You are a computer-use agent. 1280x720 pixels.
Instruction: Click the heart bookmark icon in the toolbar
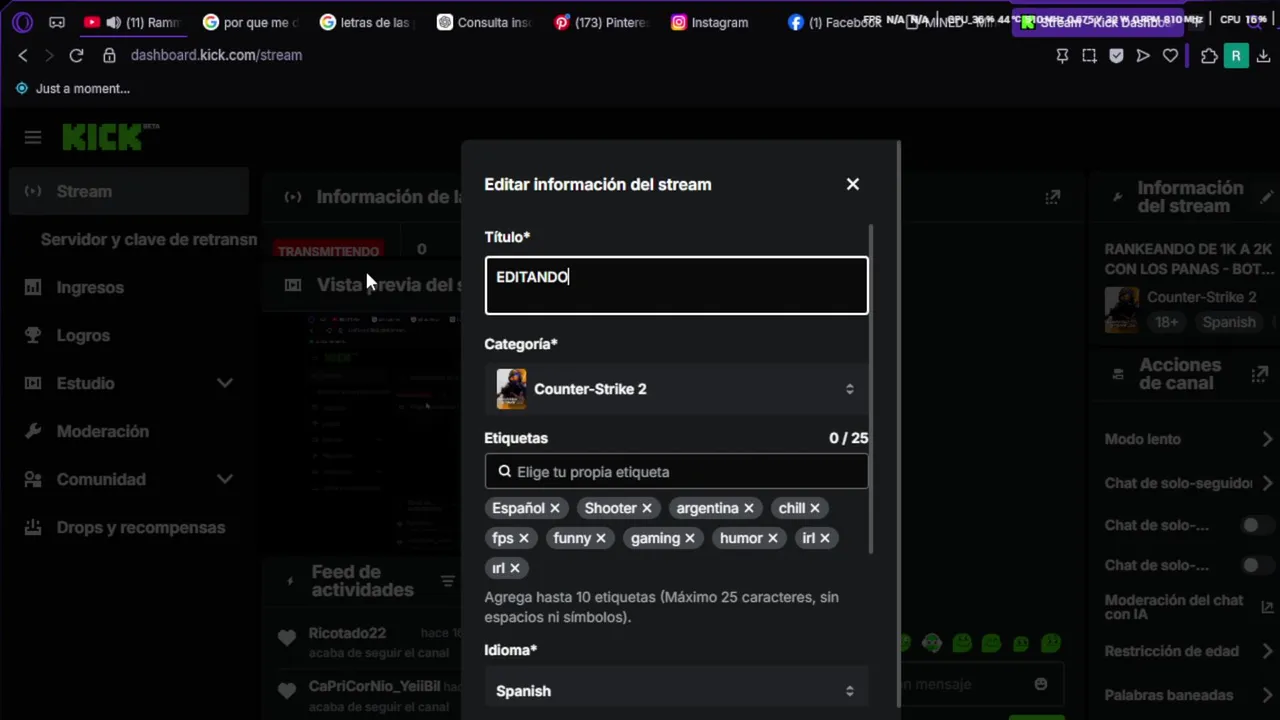[1170, 56]
